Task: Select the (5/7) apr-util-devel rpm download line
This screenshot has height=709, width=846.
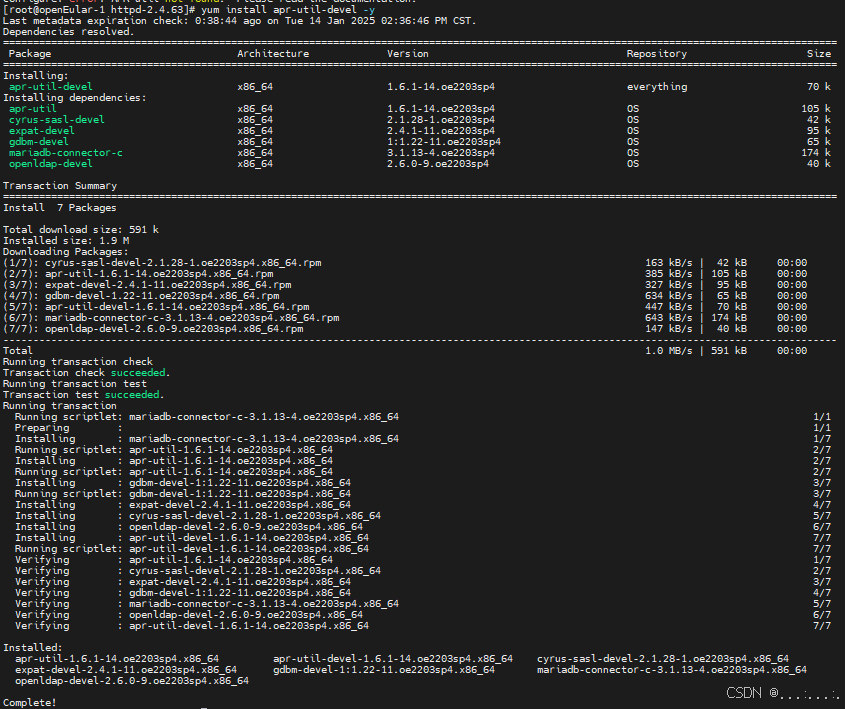Action: pos(405,307)
